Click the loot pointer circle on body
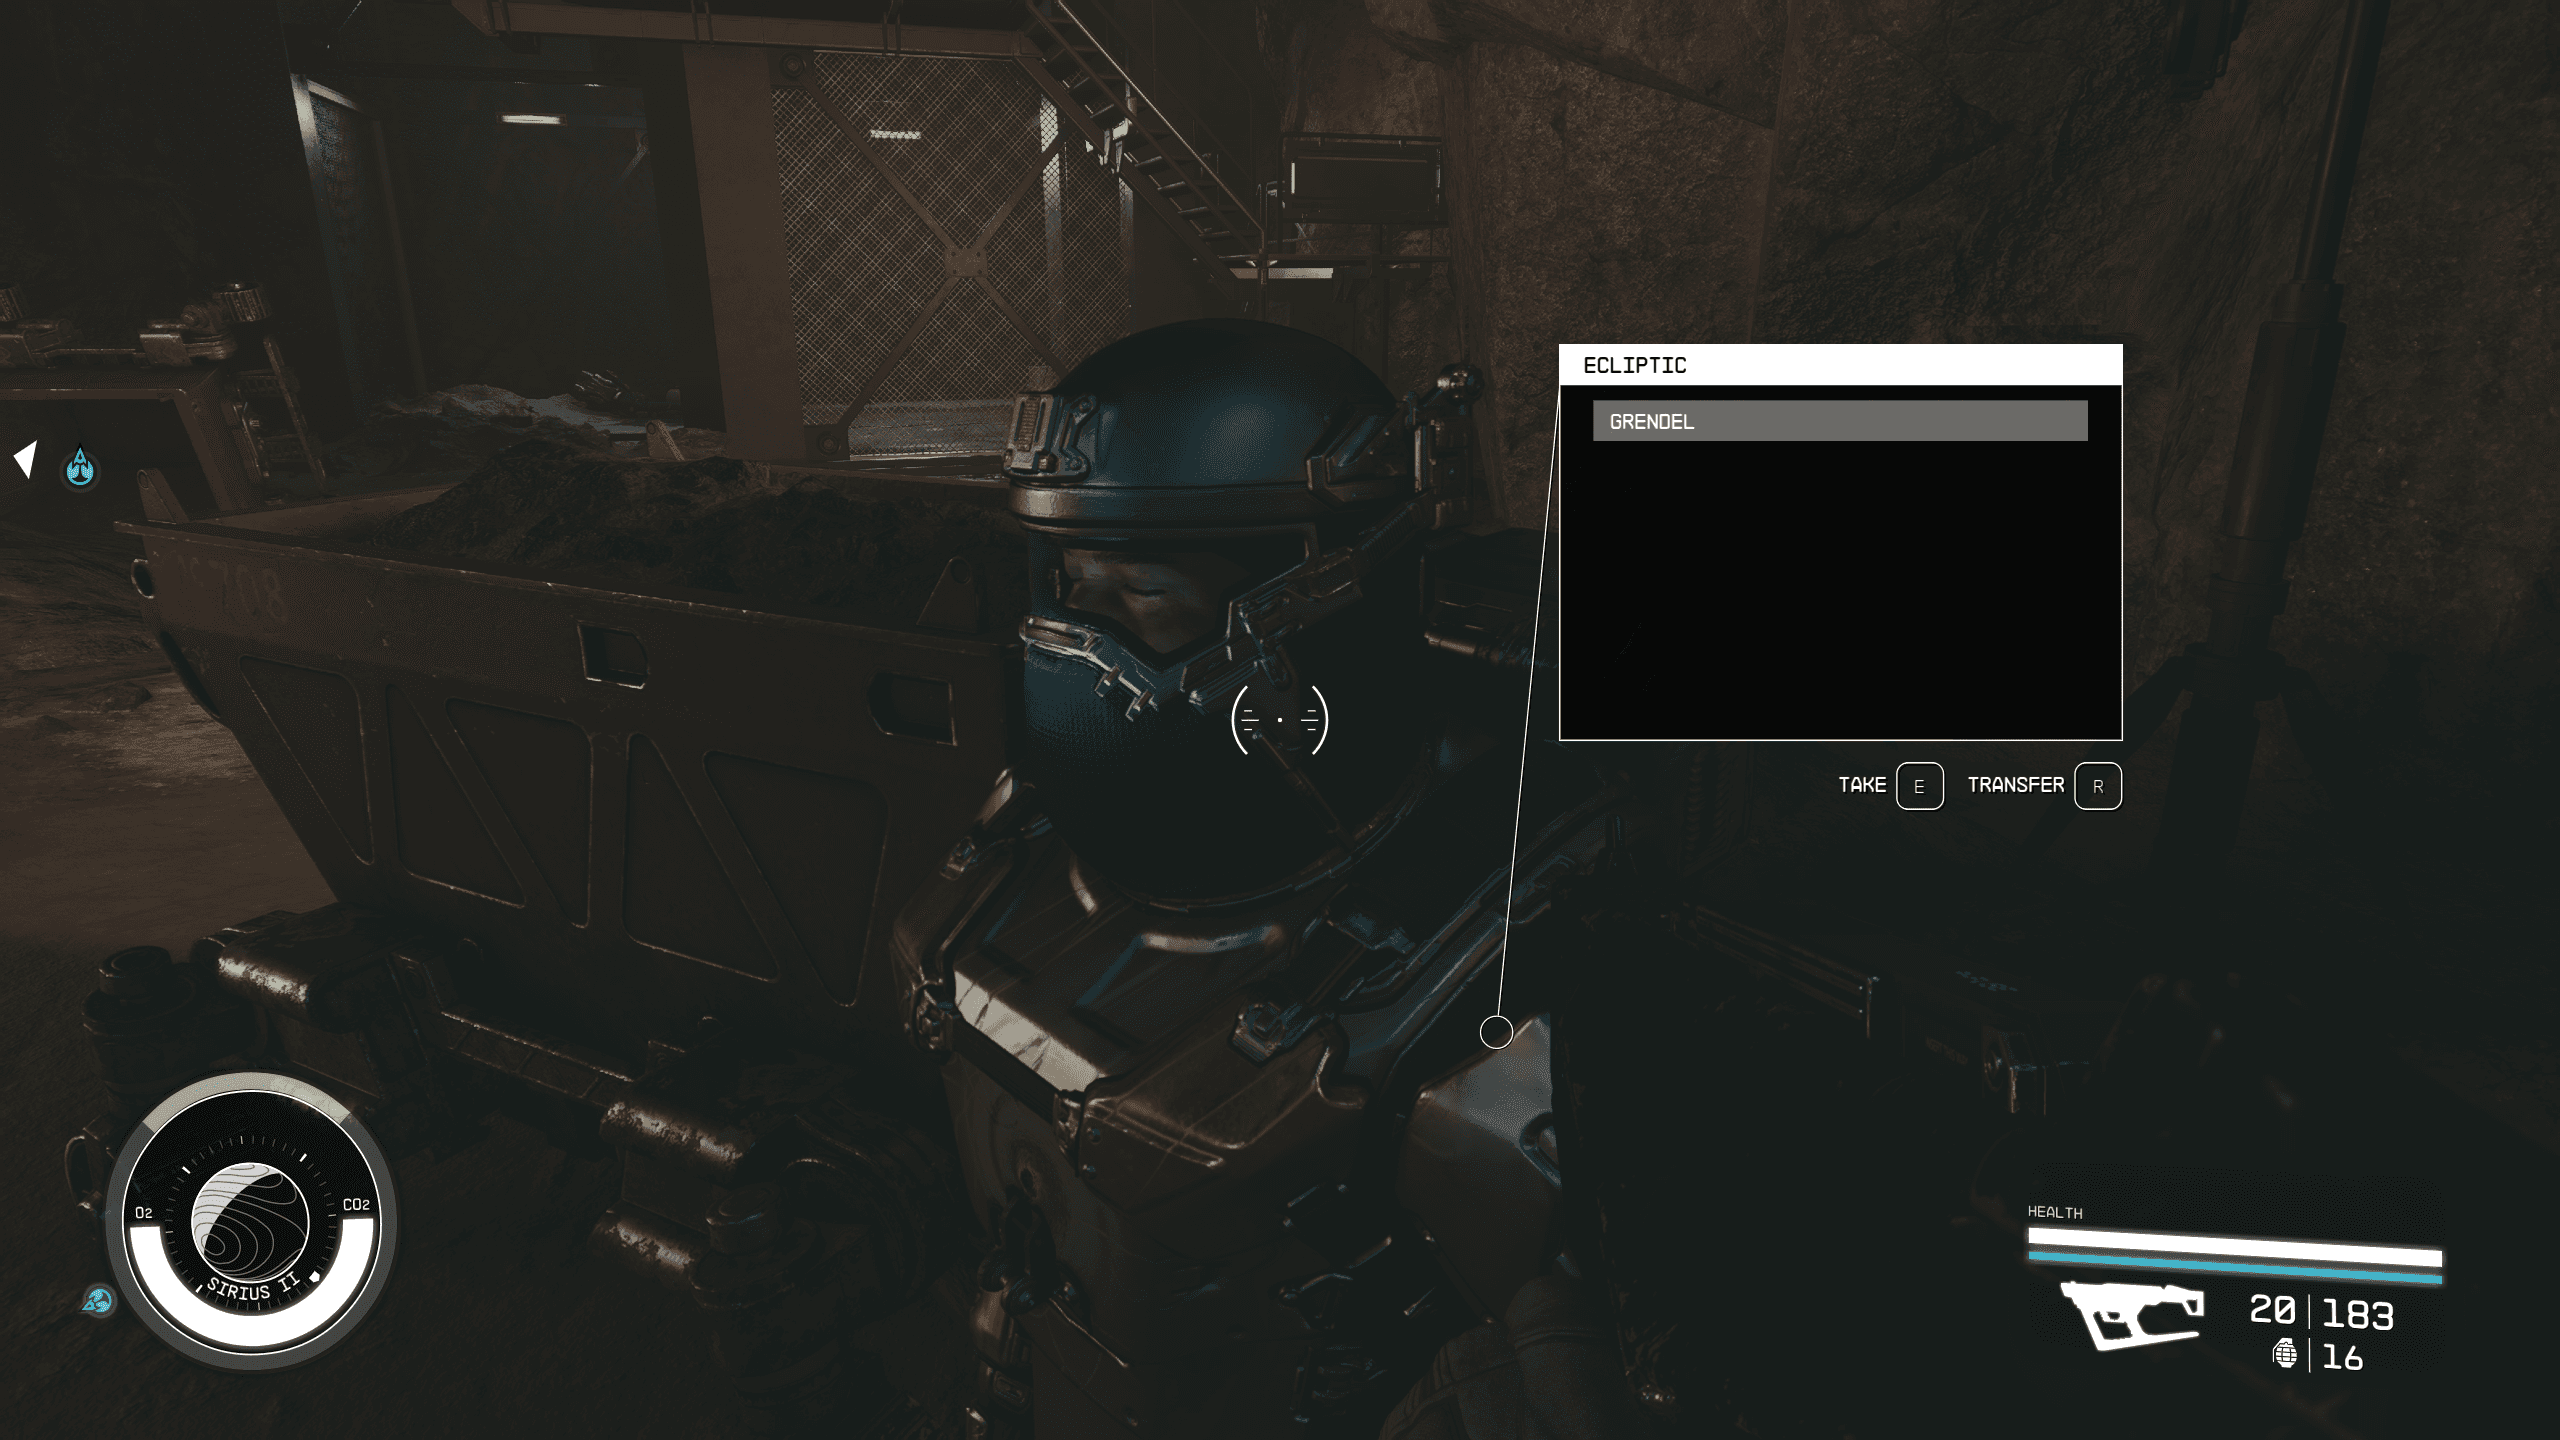The image size is (2560, 1440). (1496, 1032)
